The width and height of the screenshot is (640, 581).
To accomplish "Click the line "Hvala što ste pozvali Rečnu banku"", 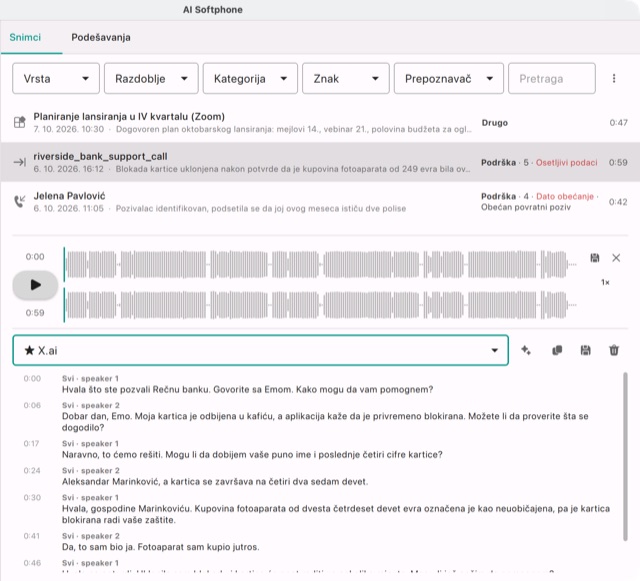I will click(x=247, y=390).
